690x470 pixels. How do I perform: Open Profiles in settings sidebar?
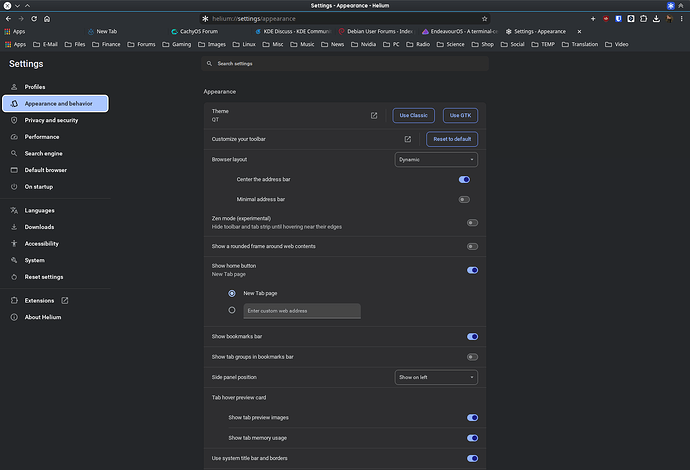55,87
